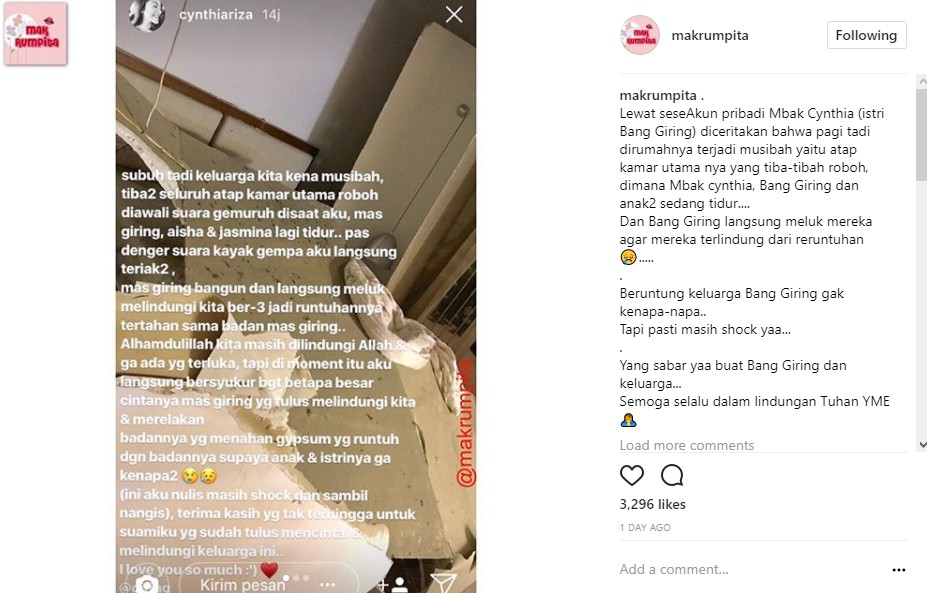This screenshot has width=927, height=593.
Task: Tap the paper plane send icon
Action: tap(443, 583)
